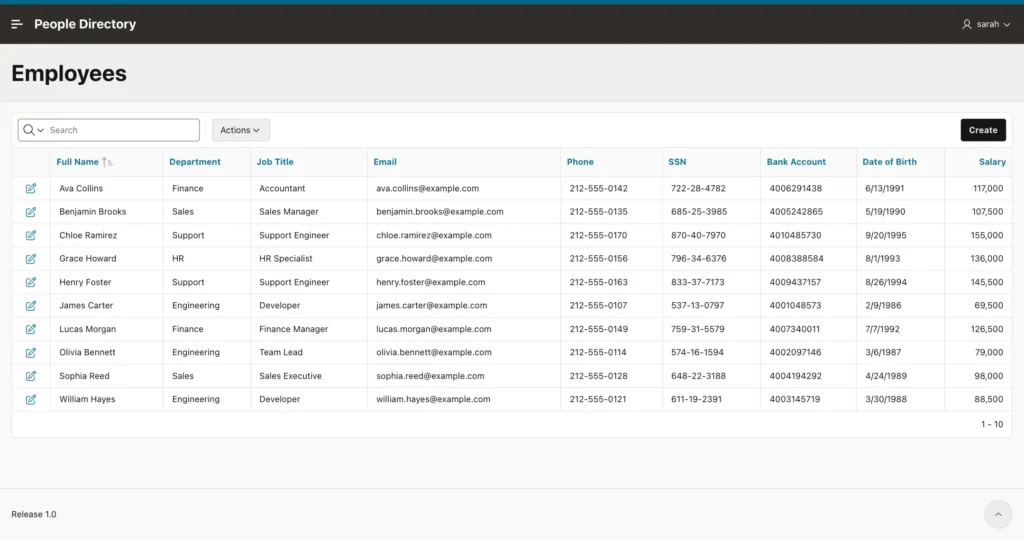Edit the Benjamin Brooks record
Screen dimensions: 1024x540
31,212
